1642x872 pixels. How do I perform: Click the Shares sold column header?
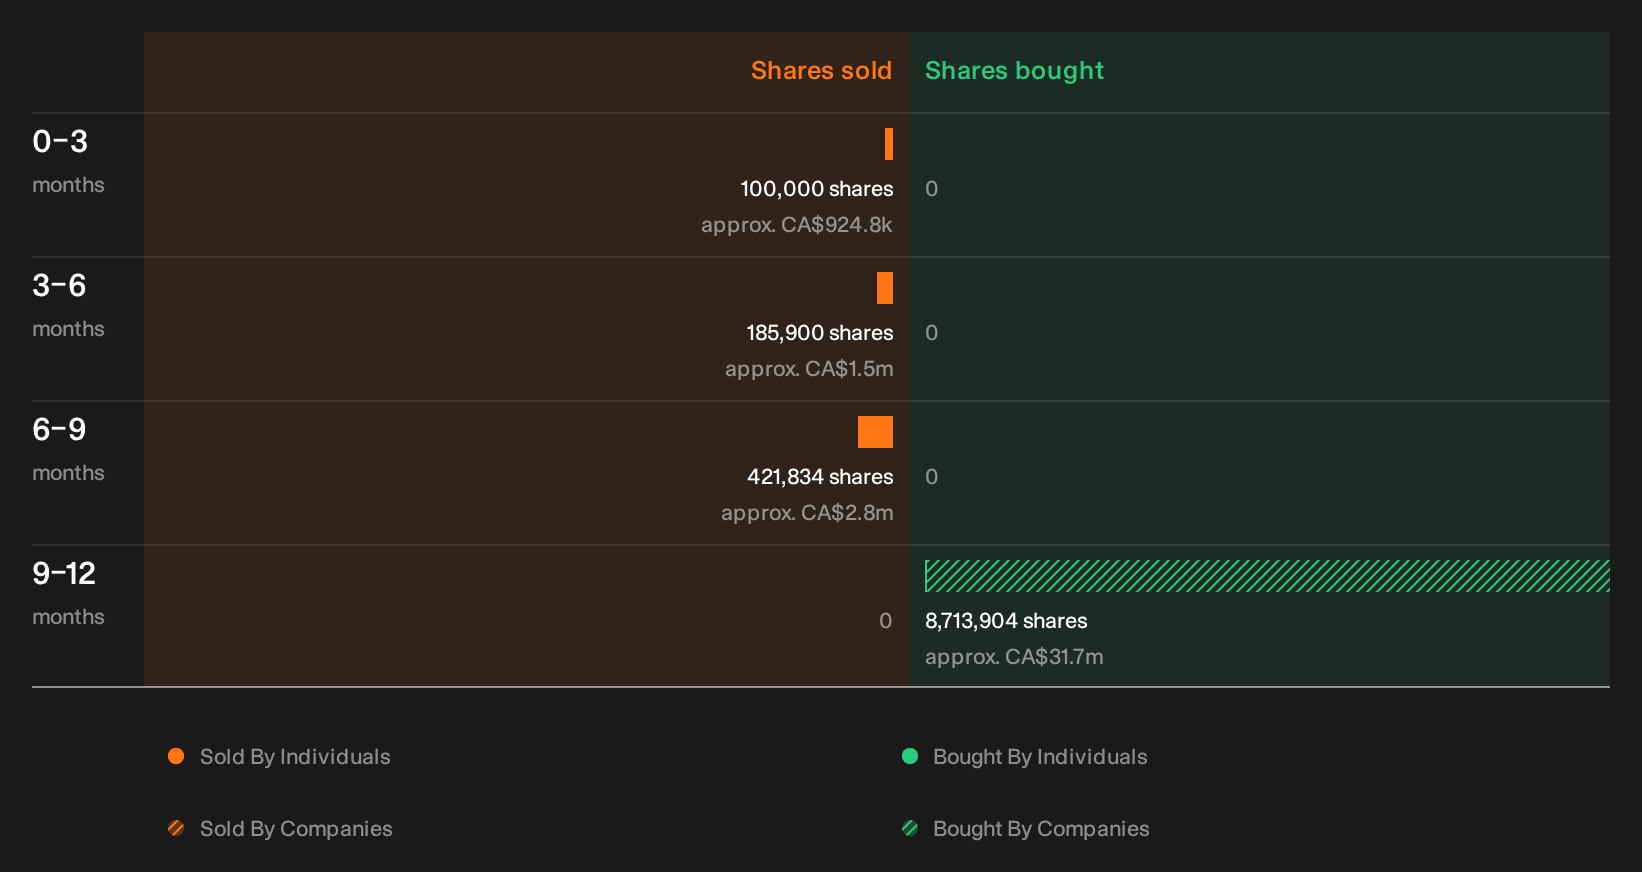coord(821,71)
